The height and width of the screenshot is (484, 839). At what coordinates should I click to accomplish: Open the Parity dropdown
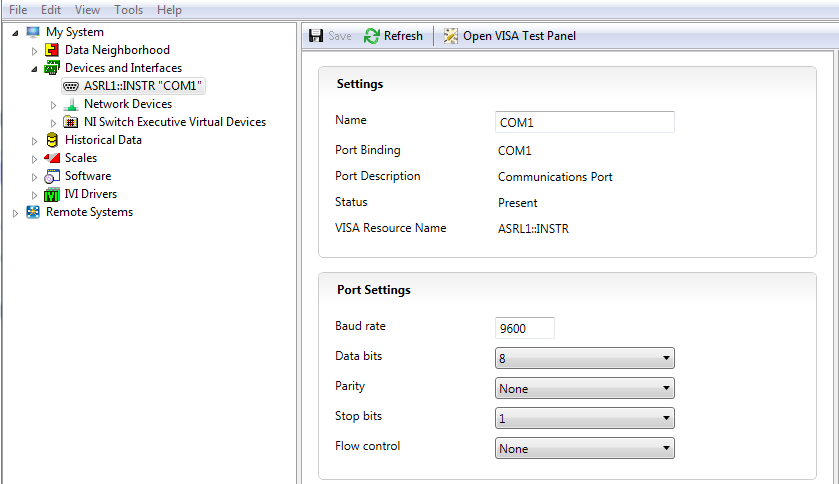[585, 388]
